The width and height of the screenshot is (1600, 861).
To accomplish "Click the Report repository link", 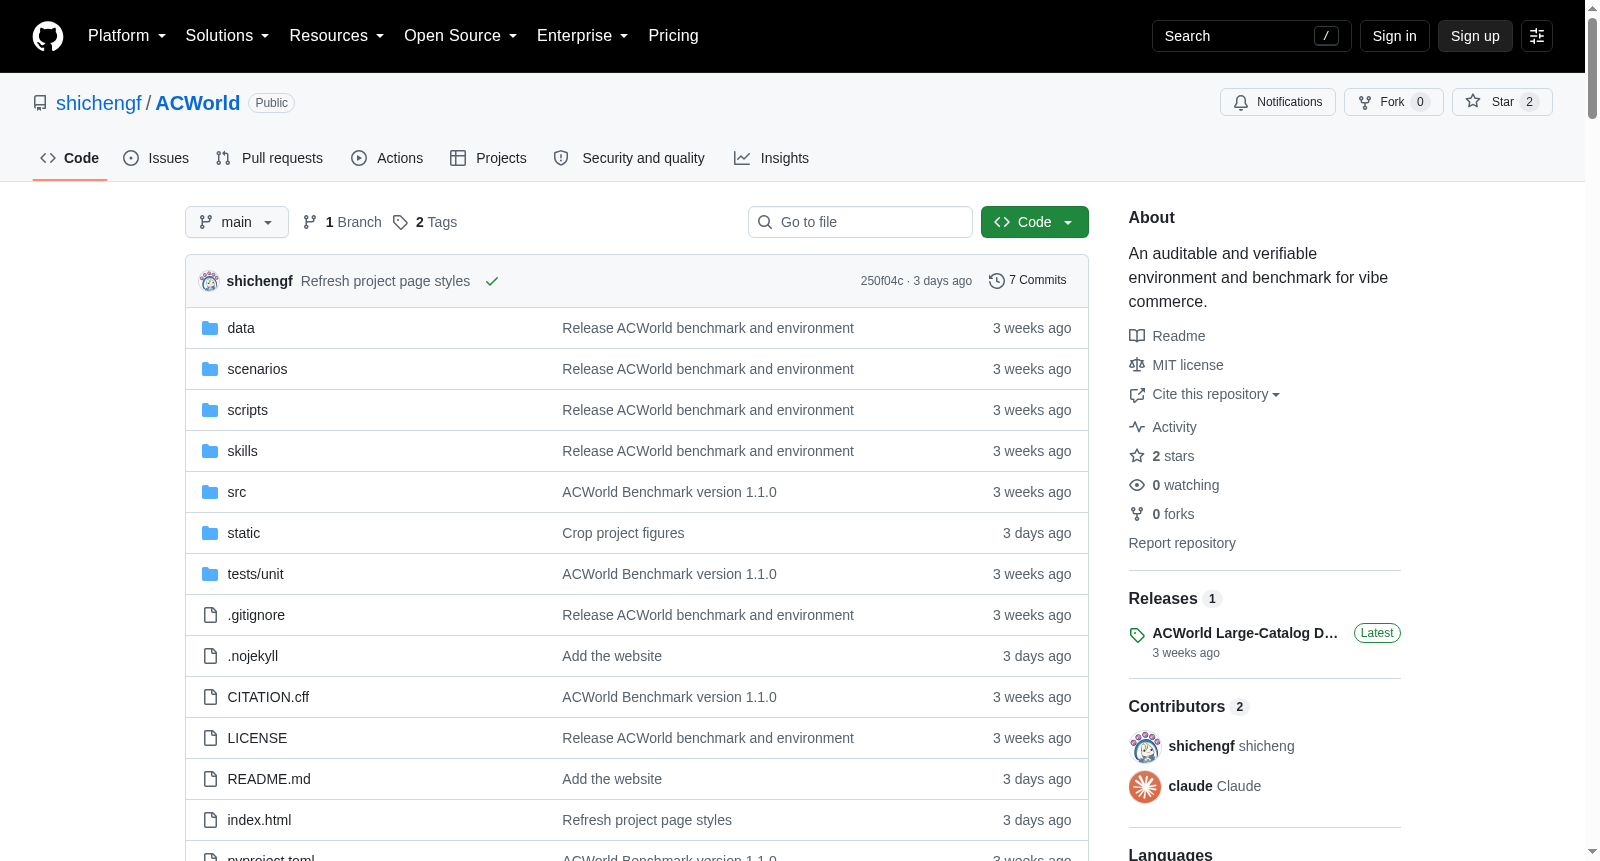I will point(1182,543).
